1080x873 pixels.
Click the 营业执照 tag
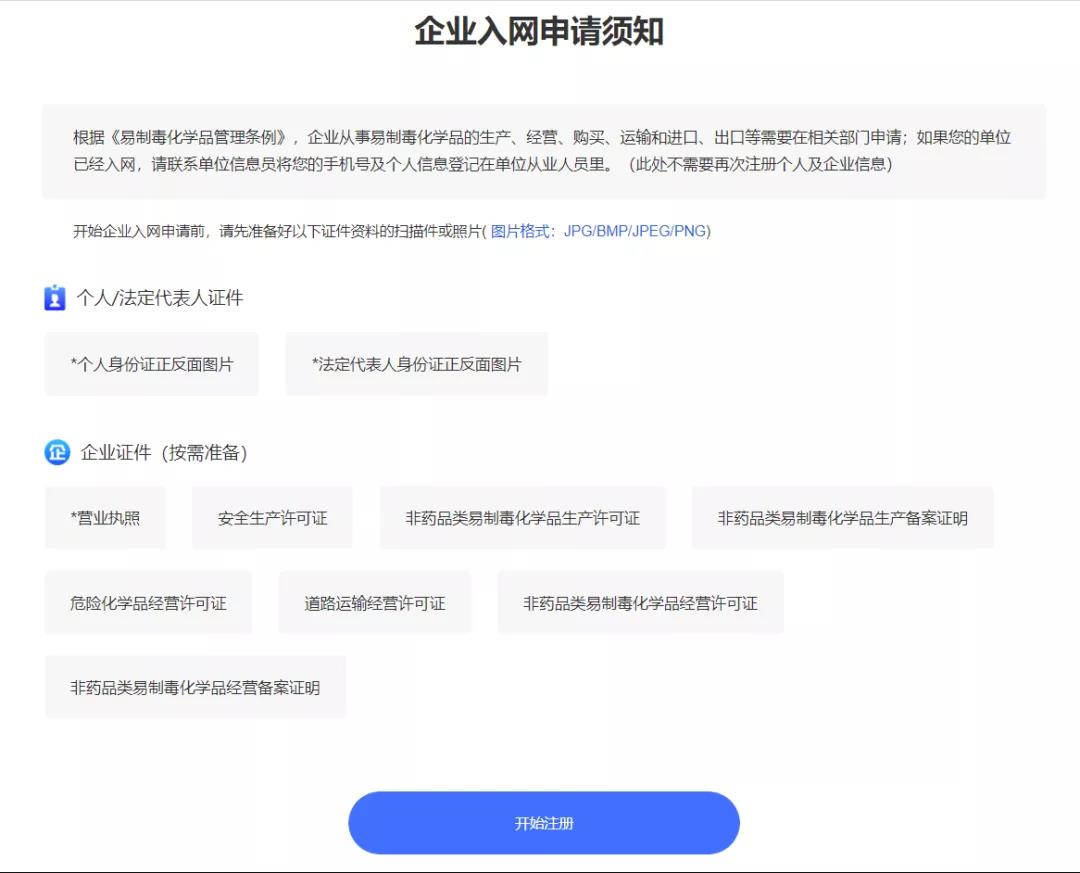[105, 518]
